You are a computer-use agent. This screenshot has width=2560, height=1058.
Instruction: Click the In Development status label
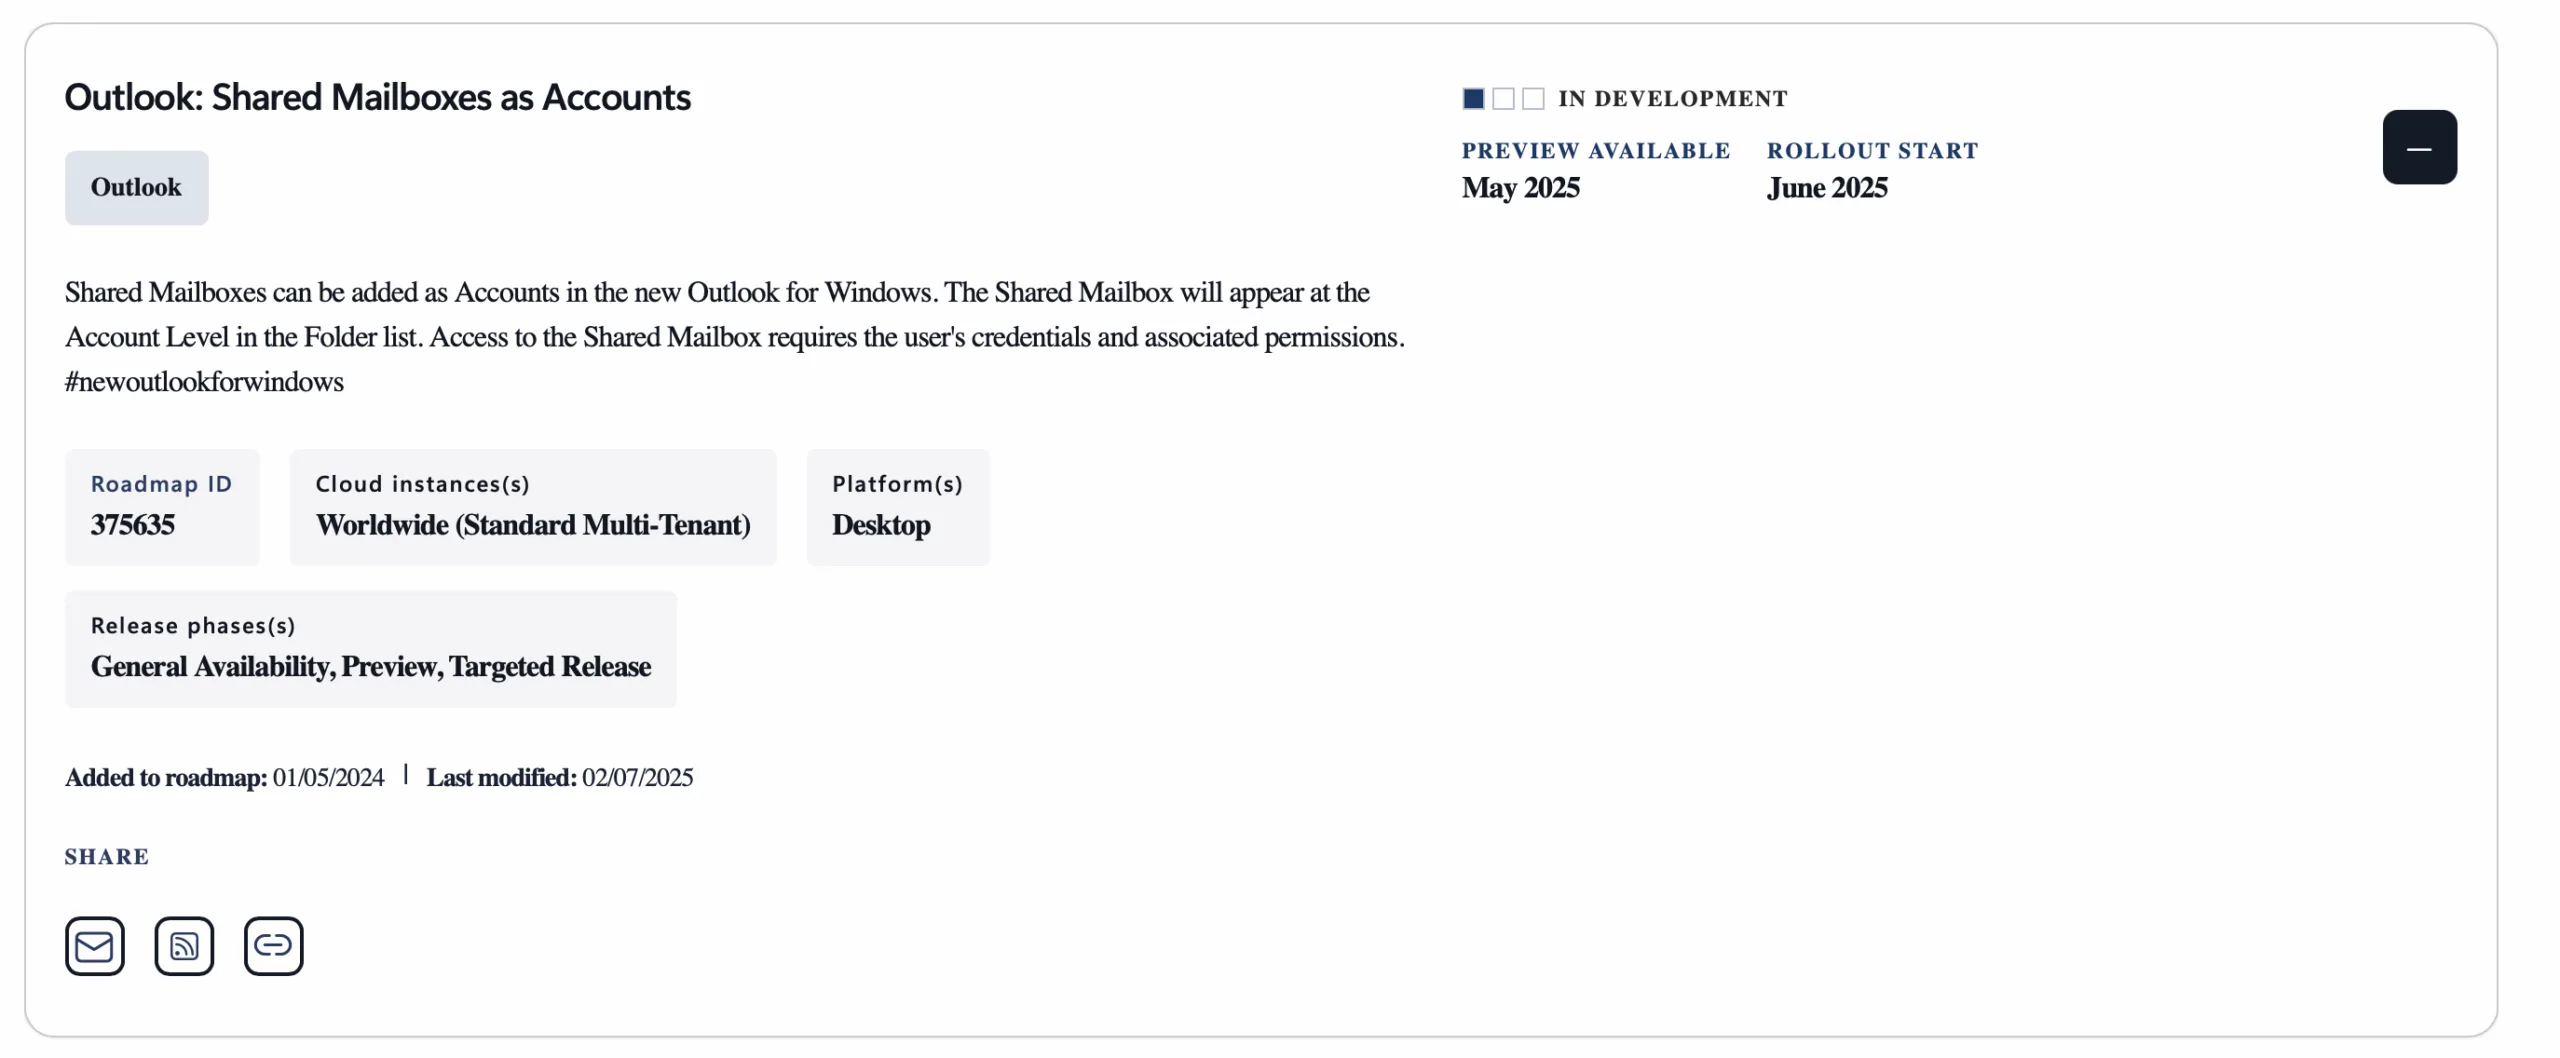click(x=1672, y=99)
